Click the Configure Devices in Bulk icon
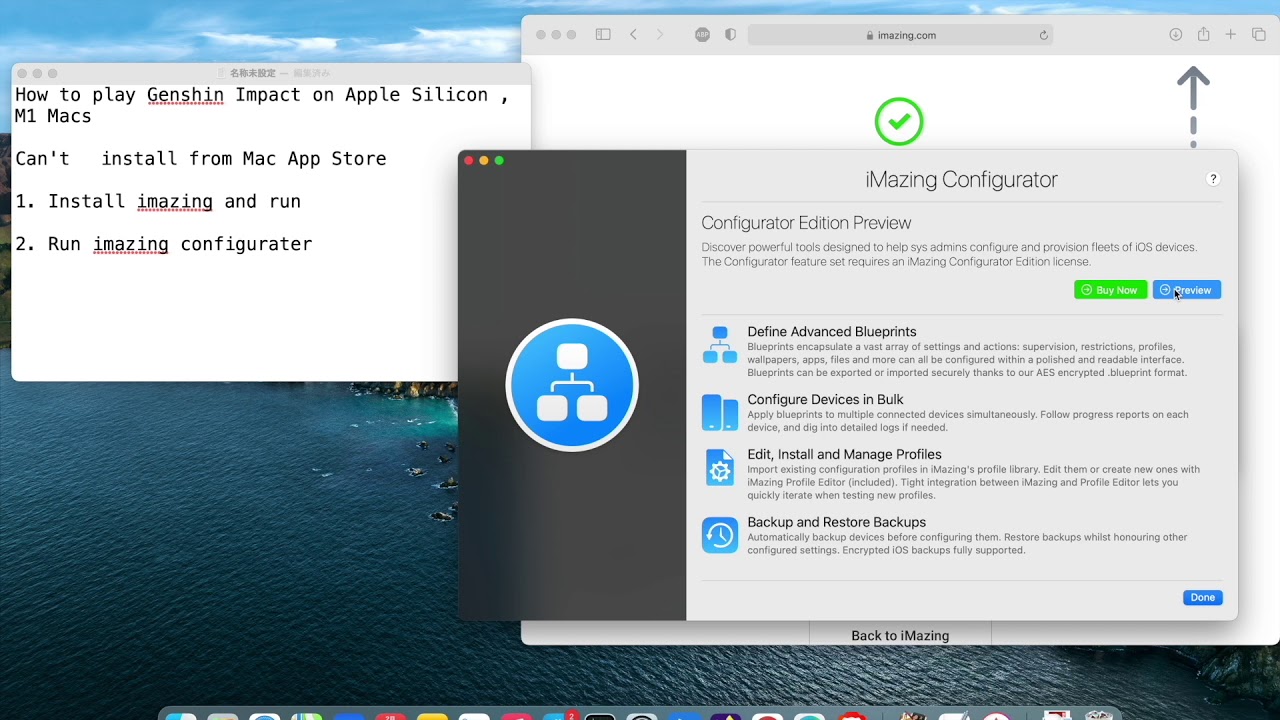The height and width of the screenshot is (720, 1280). [x=720, y=412]
